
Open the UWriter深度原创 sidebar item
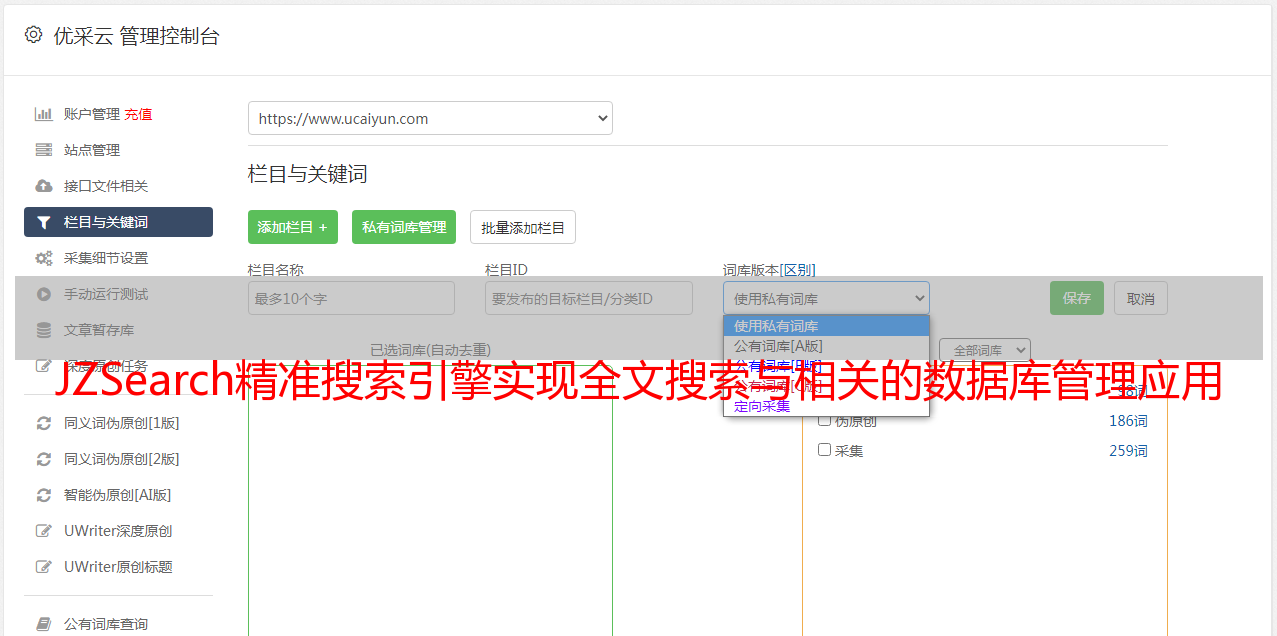click(x=118, y=531)
